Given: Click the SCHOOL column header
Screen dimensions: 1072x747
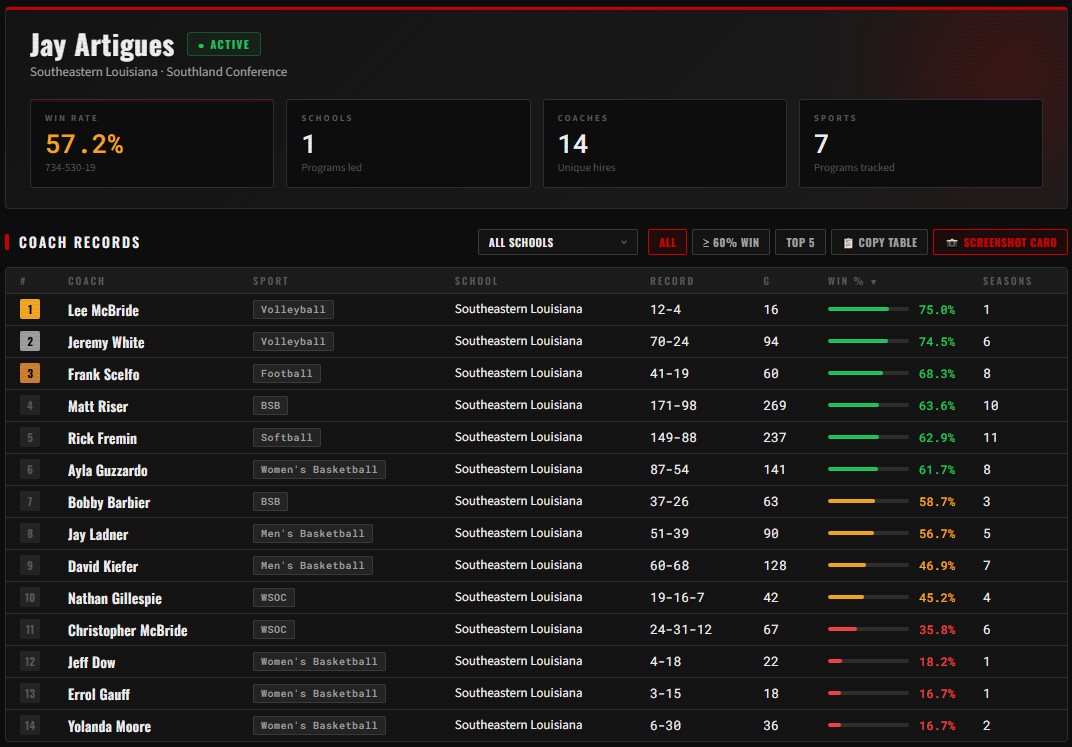Looking at the screenshot, I should click(477, 281).
